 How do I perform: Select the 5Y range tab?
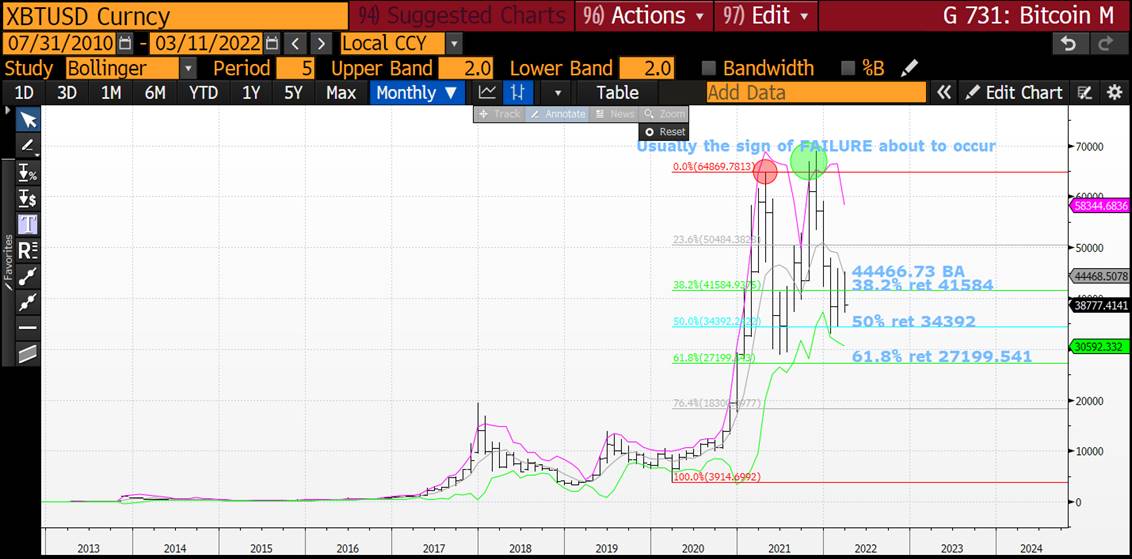(x=292, y=92)
